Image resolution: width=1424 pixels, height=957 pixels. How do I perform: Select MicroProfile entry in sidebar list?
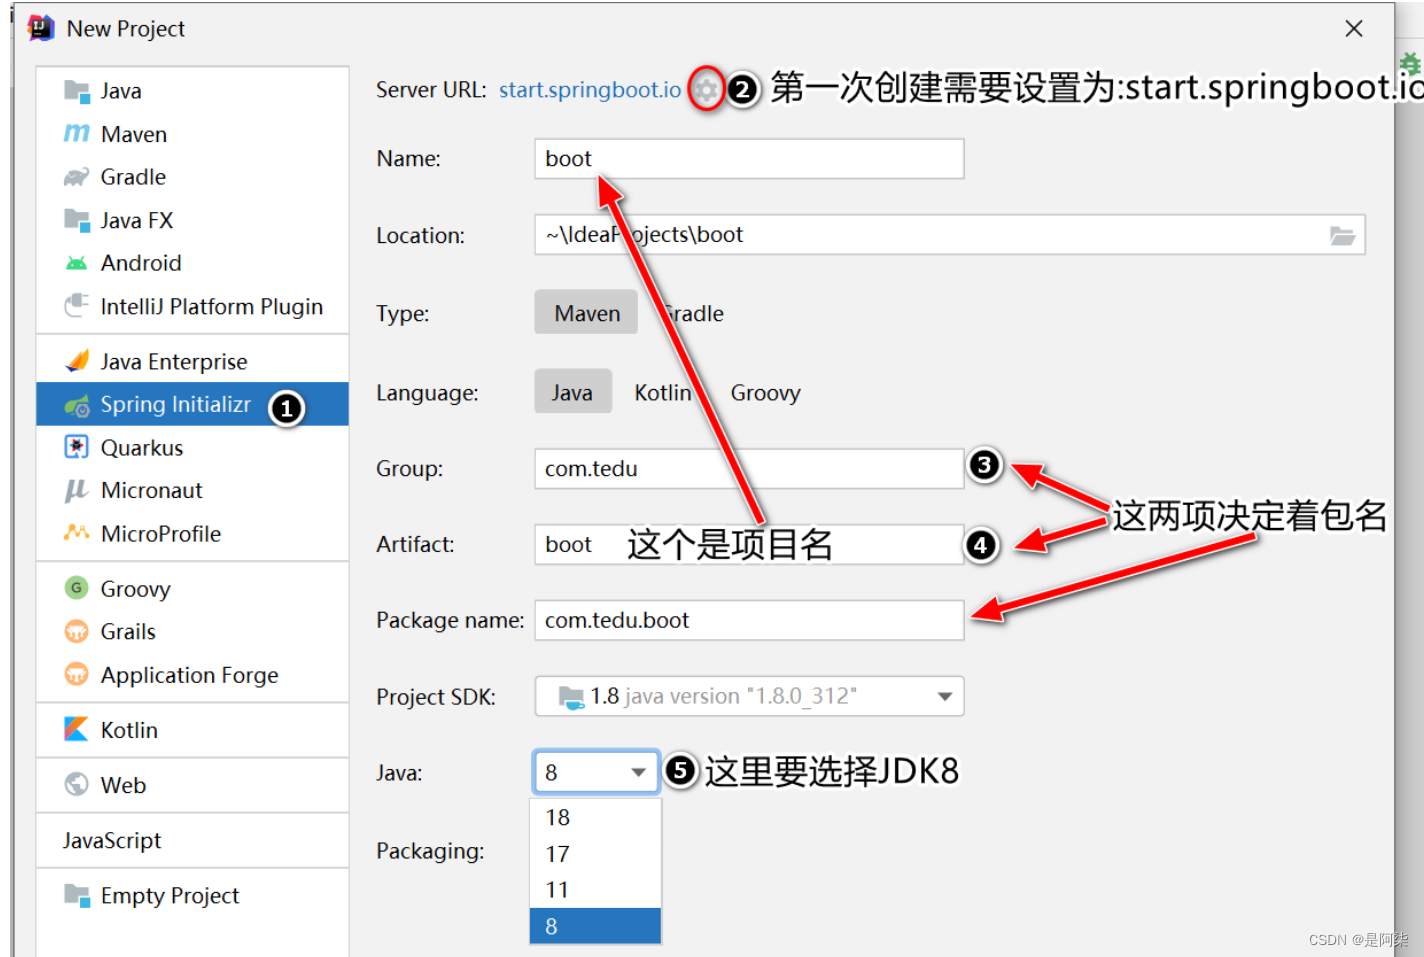(x=192, y=533)
